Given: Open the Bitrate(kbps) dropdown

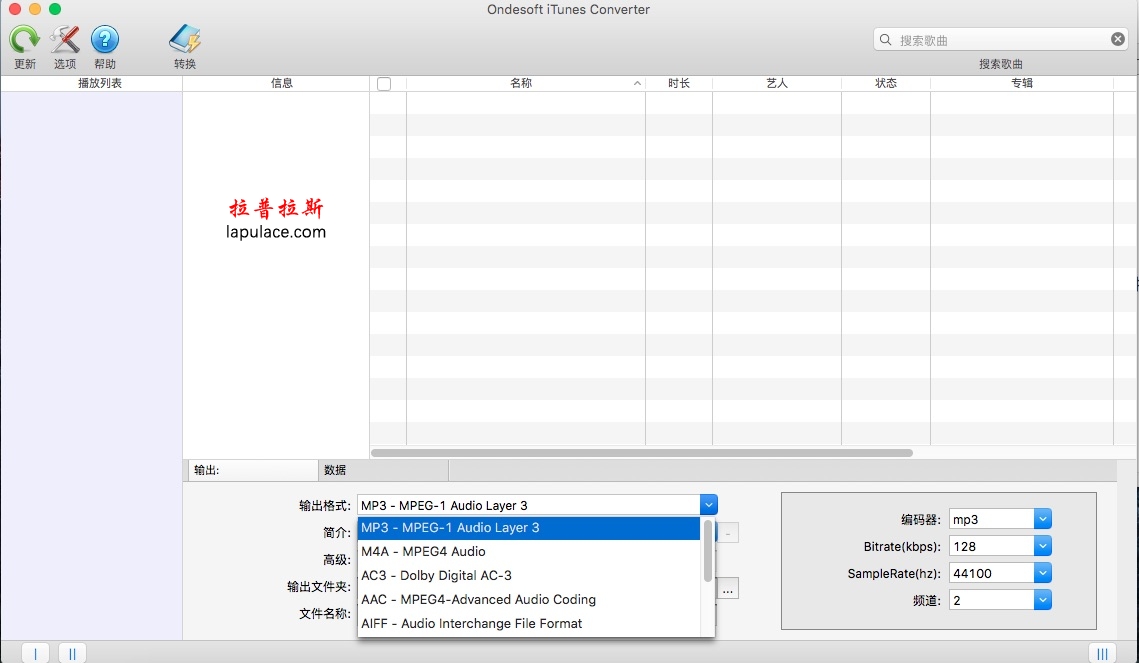Looking at the screenshot, I should pyautogui.click(x=1042, y=545).
